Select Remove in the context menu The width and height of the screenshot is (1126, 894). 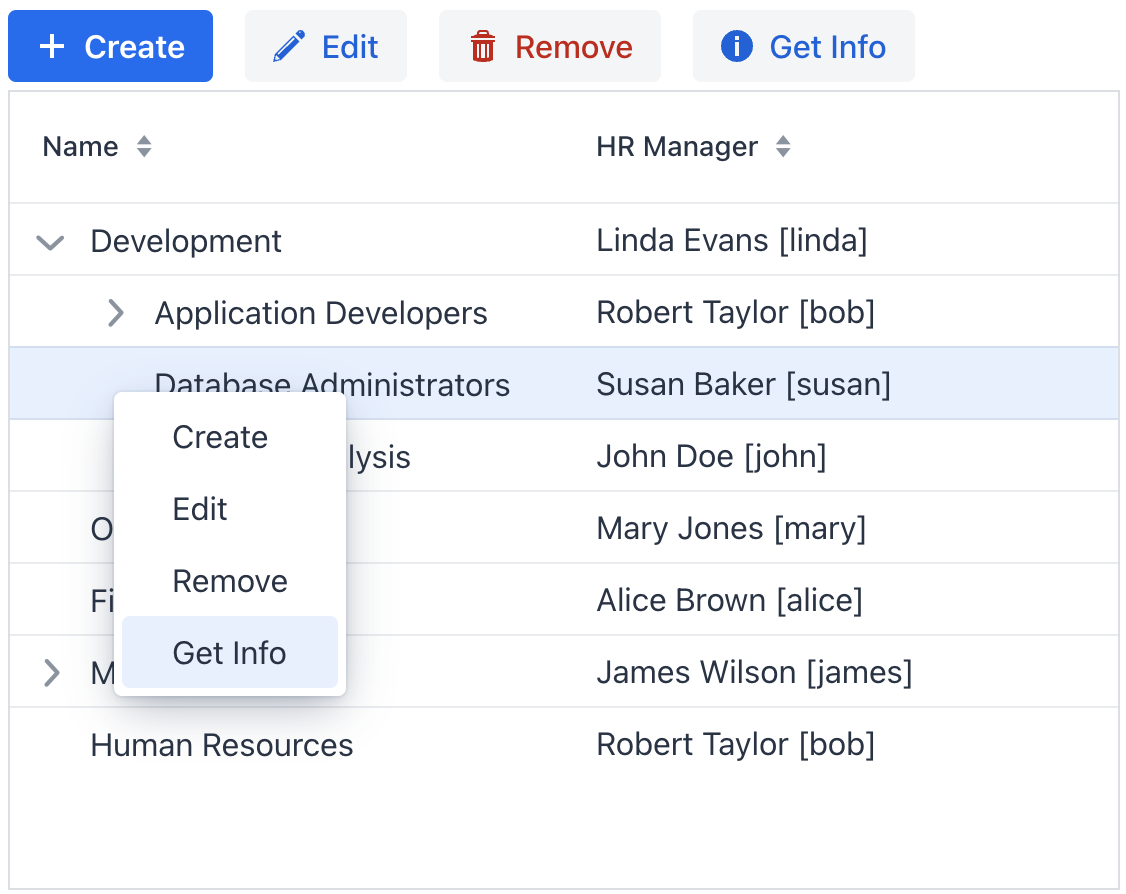pos(230,581)
